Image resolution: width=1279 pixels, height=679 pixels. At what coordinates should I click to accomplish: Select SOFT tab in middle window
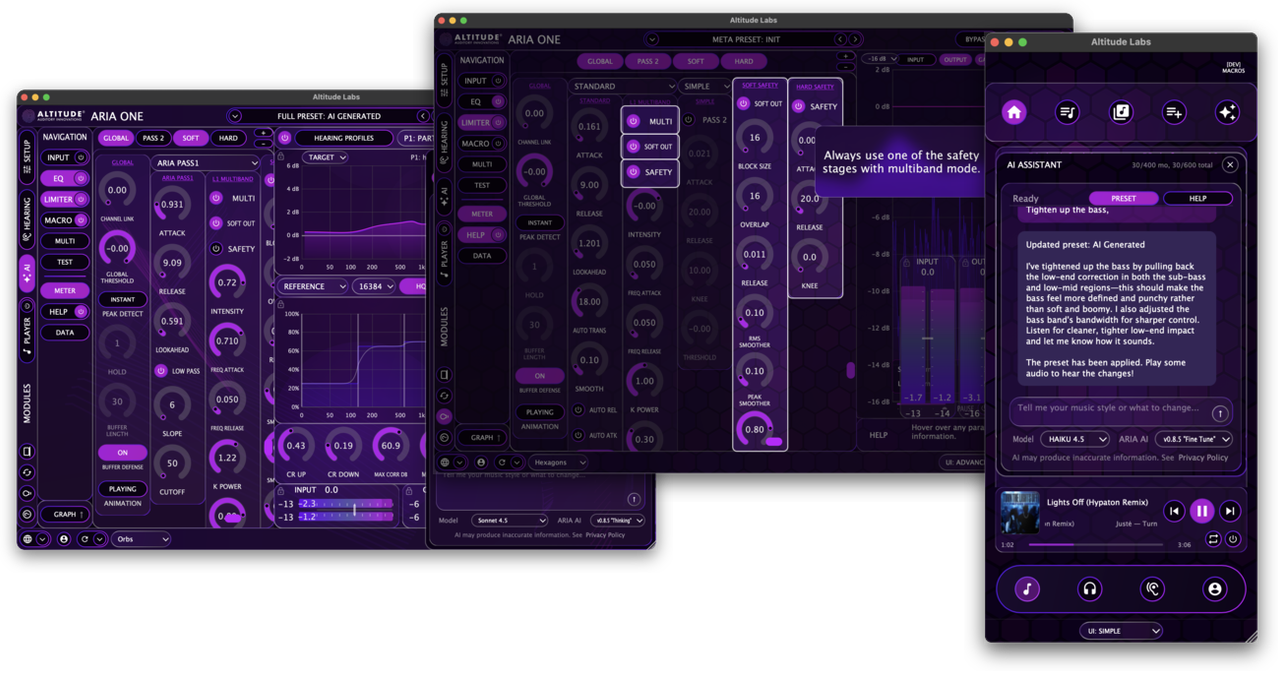pyautogui.click(x=696, y=61)
